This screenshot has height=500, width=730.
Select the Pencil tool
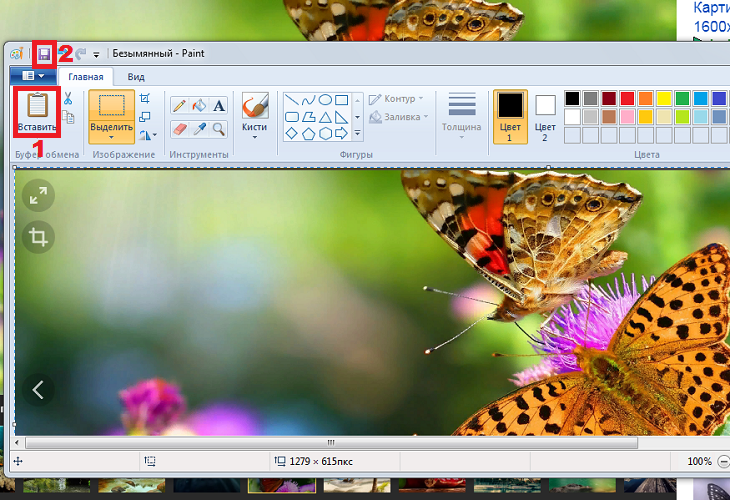point(179,105)
